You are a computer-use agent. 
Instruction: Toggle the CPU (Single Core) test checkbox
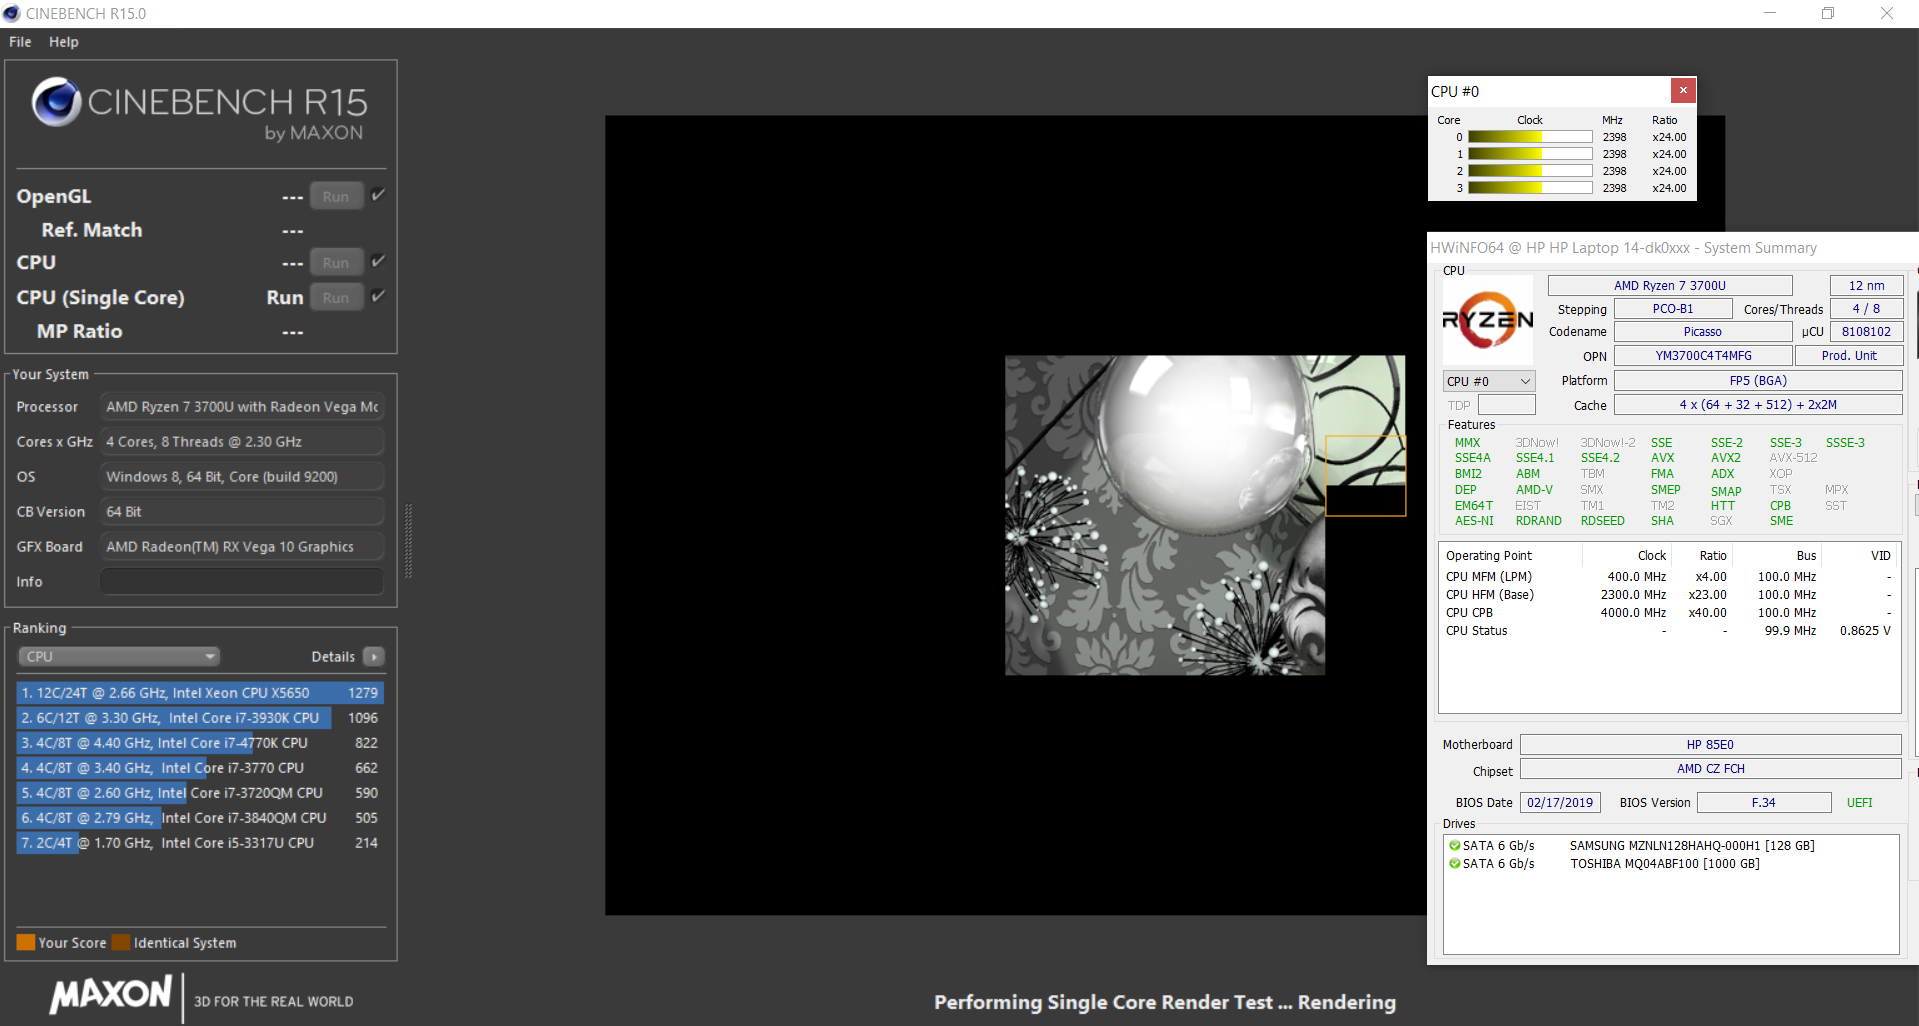click(378, 296)
